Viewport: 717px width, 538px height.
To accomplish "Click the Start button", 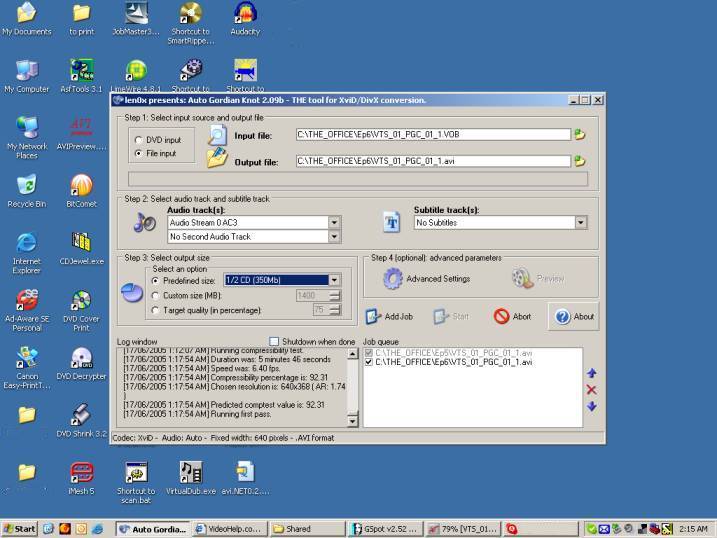I will (451, 316).
